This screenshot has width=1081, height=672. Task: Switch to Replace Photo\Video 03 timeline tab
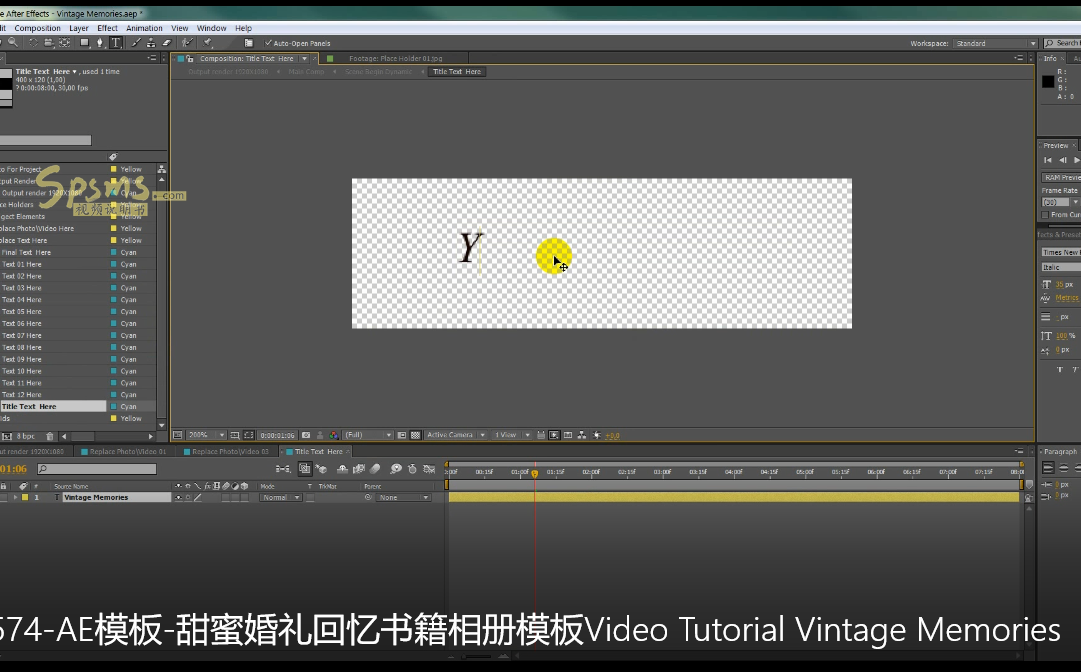point(230,451)
